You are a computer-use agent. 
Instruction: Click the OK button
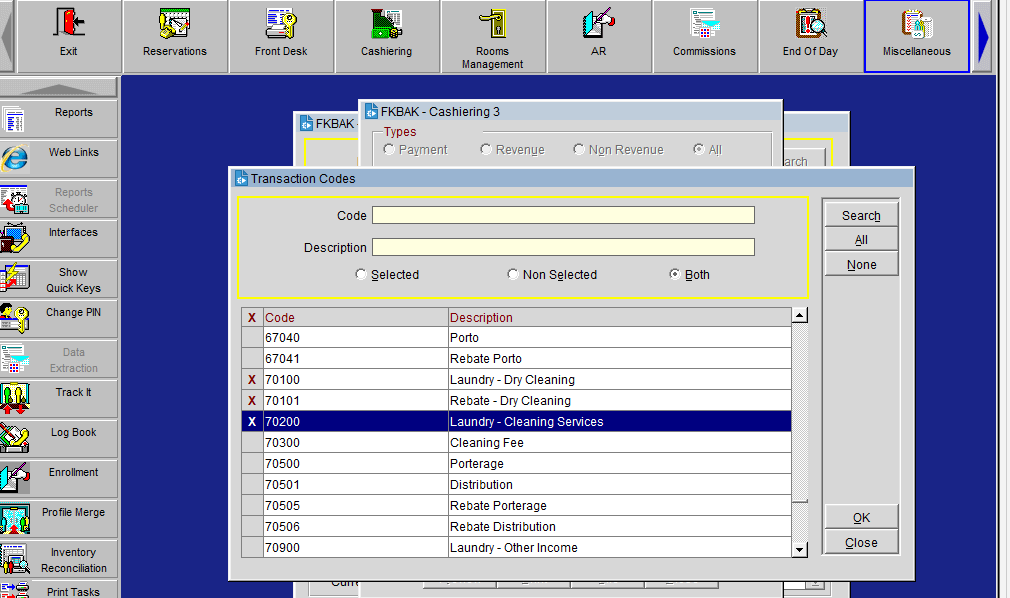pos(861,518)
